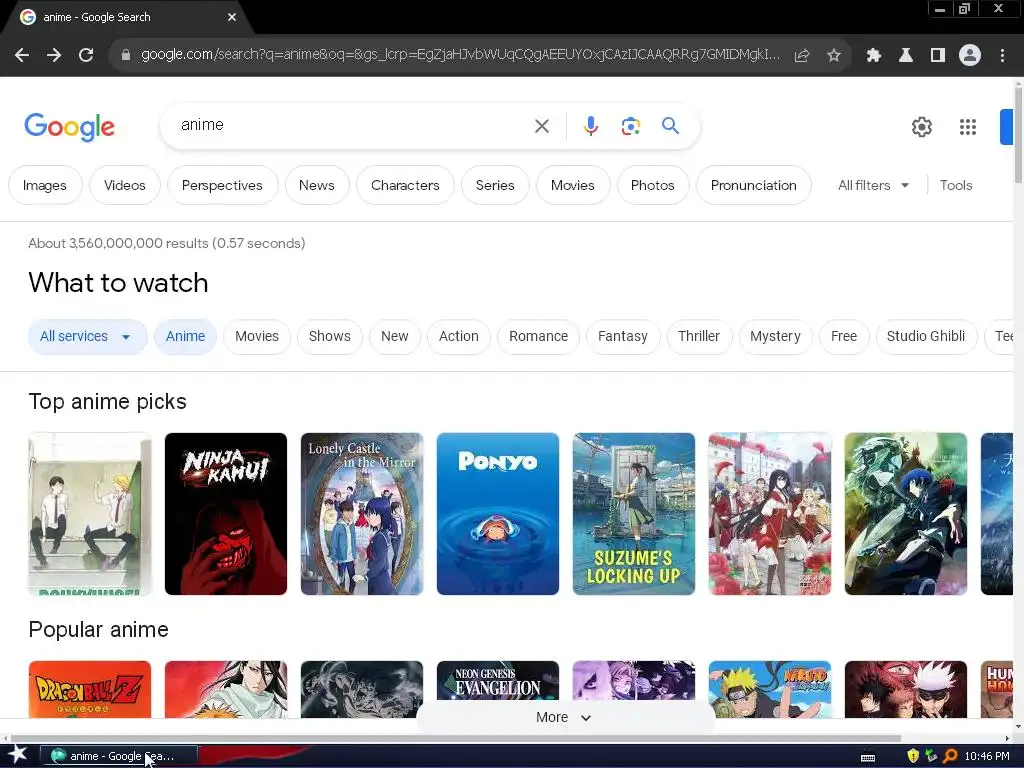Select the Pronunciation search chip
The width and height of the screenshot is (1024, 768).
point(754,185)
